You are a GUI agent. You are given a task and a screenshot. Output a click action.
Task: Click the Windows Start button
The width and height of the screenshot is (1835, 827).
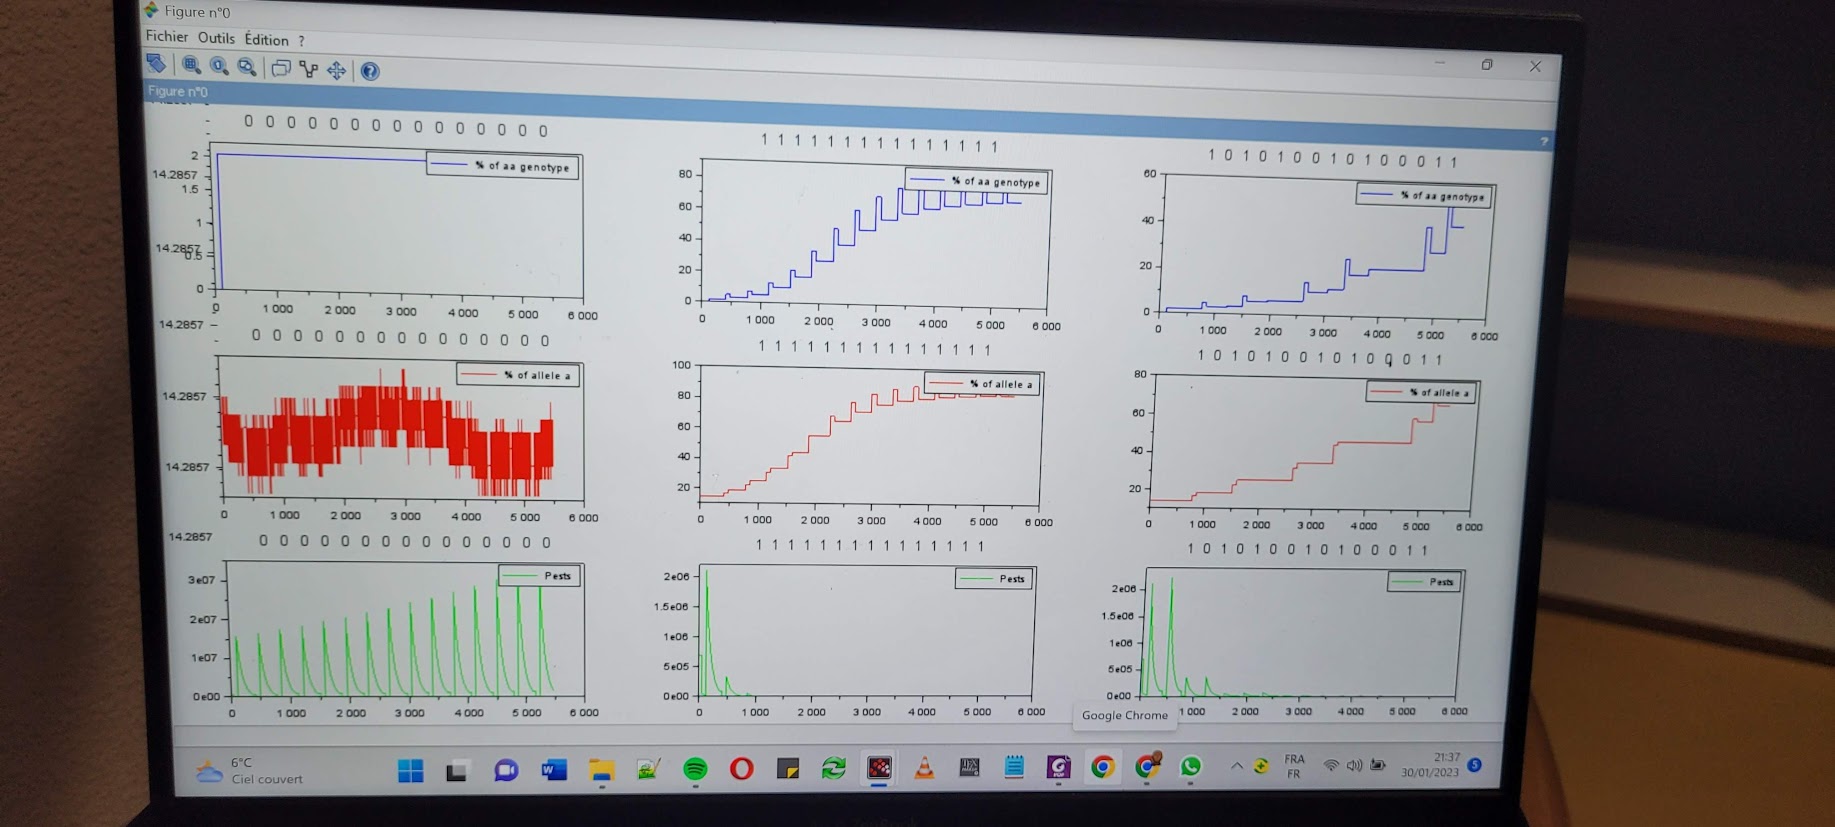coord(410,770)
